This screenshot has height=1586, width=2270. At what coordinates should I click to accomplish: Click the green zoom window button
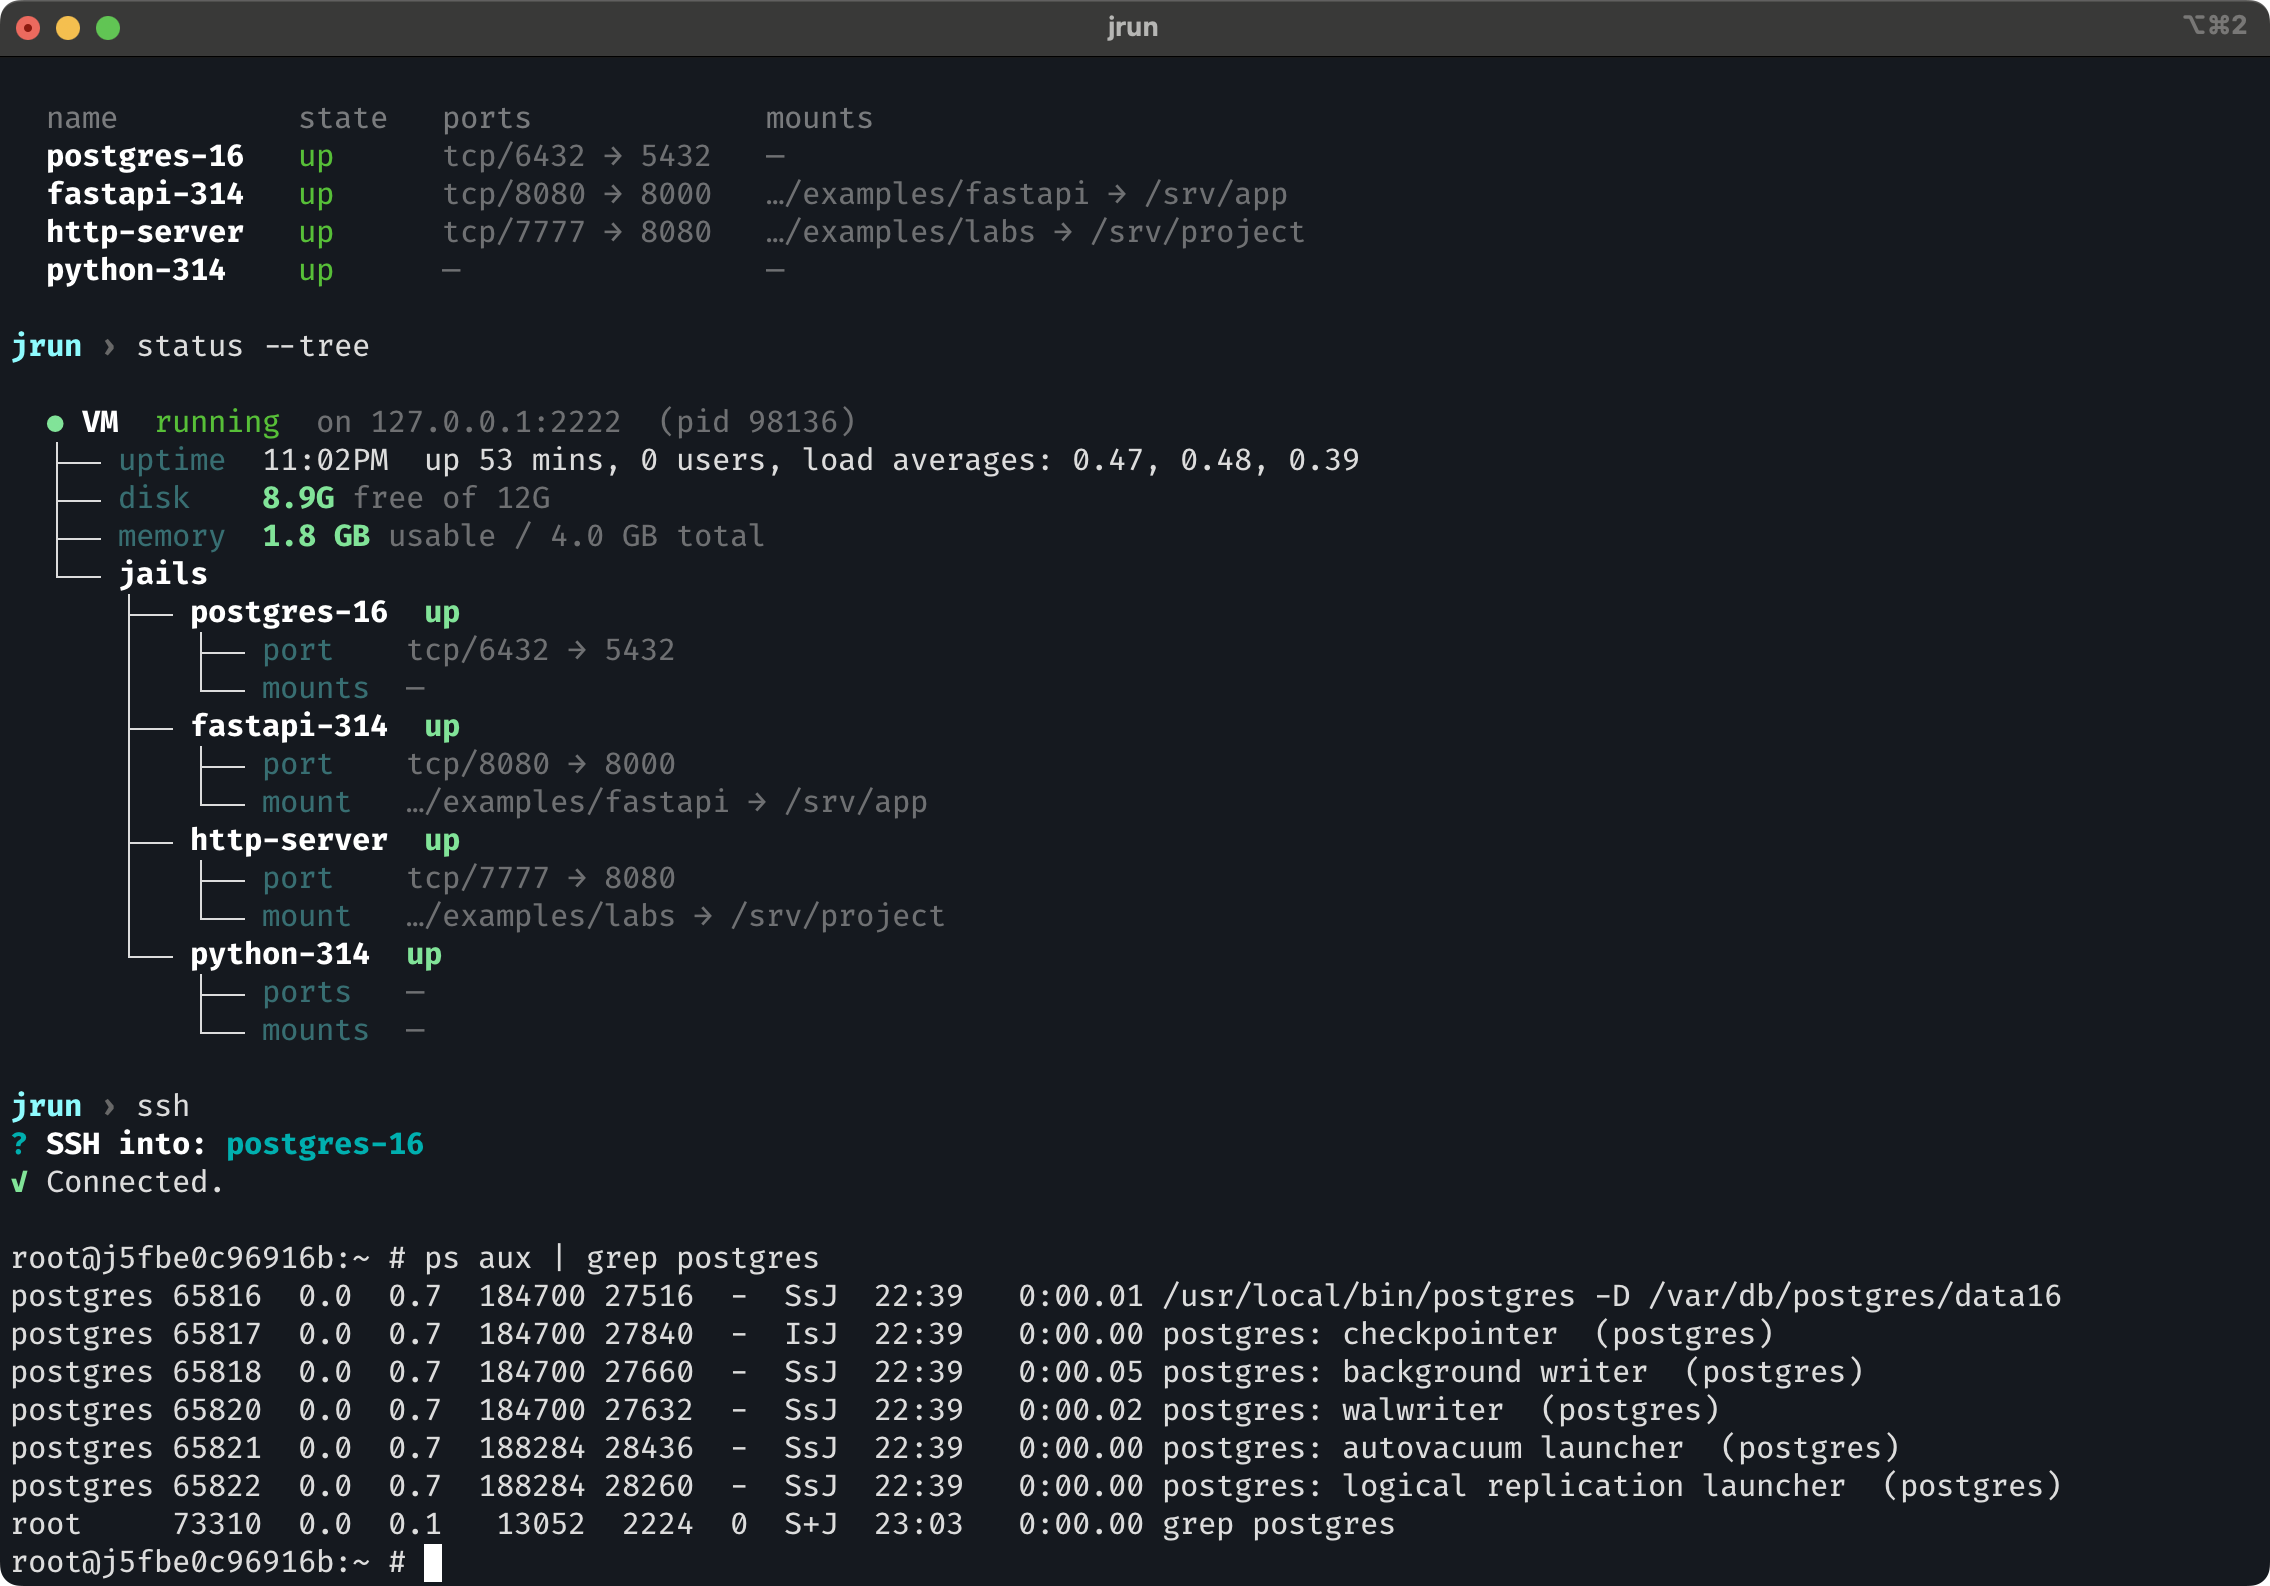(x=108, y=28)
